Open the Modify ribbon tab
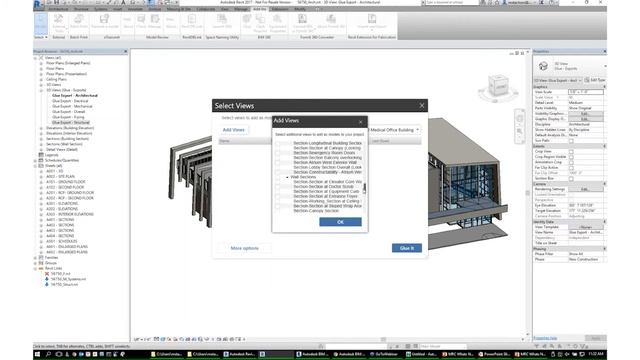The width and height of the screenshot is (640, 360). pyautogui.click(x=300, y=9)
